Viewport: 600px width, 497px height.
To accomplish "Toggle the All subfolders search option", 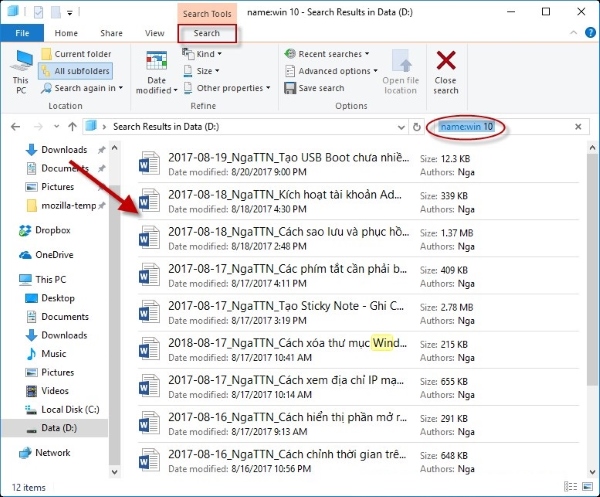I will (75, 71).
